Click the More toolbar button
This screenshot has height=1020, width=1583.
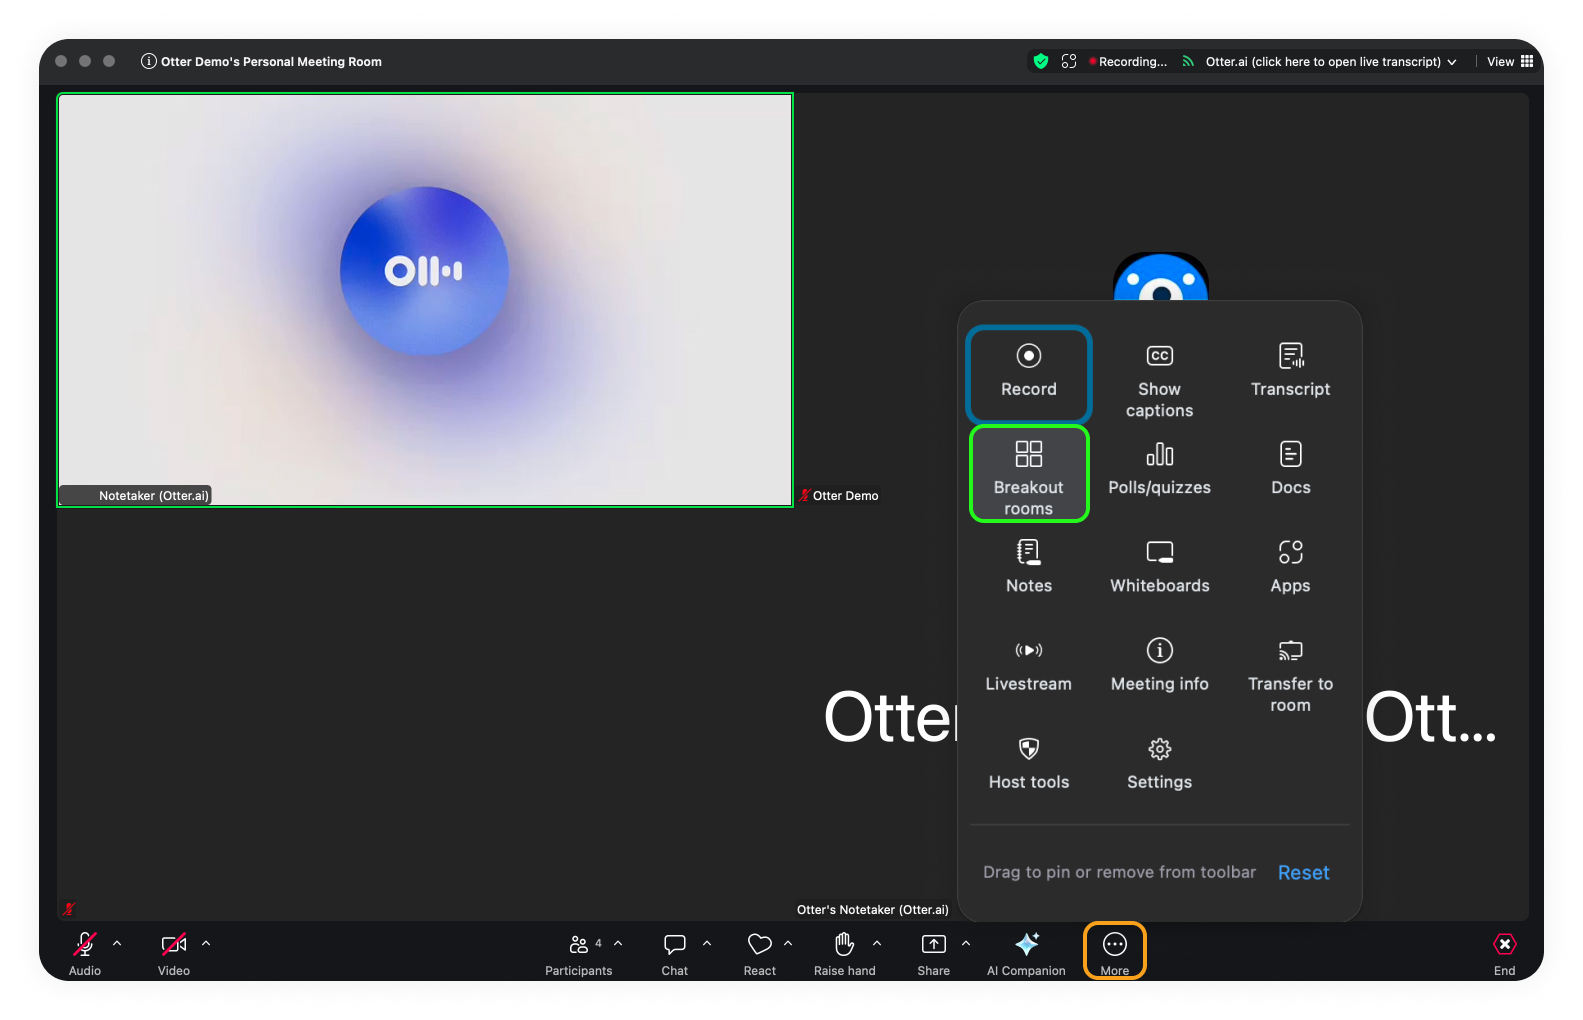pos(1115,952)
